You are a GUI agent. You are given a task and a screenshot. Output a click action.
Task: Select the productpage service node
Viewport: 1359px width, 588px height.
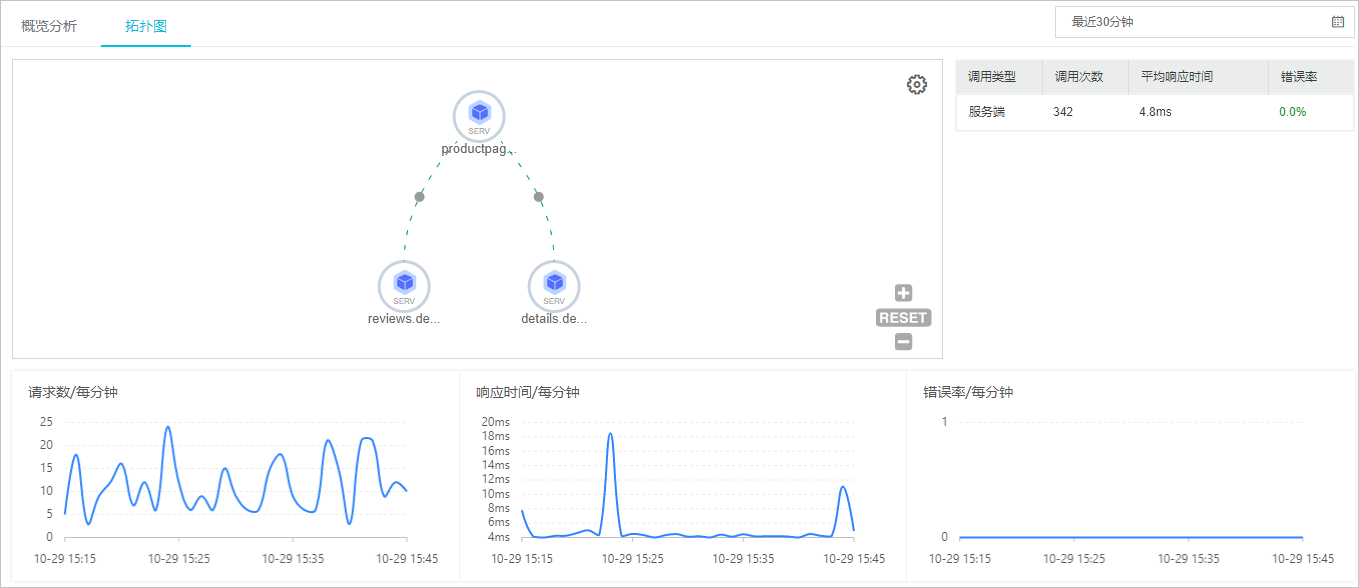point(479,114)
